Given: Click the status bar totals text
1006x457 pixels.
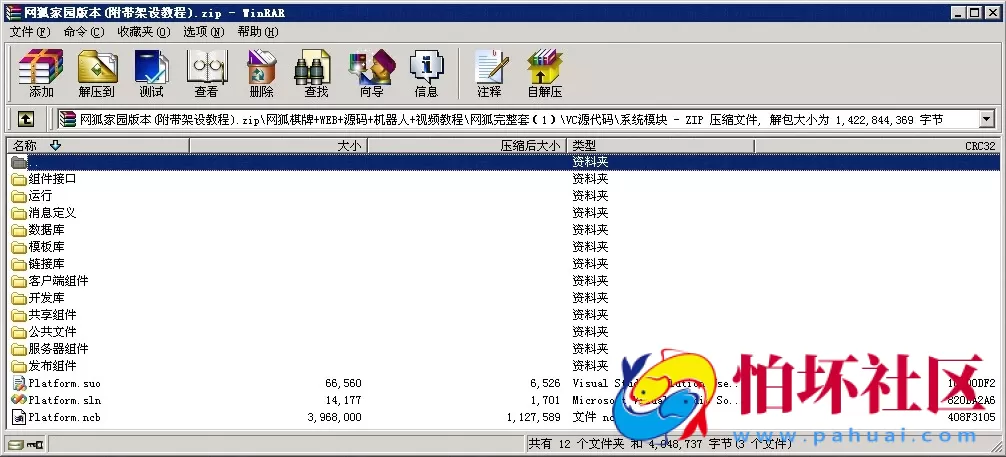Looking at the screenshot, I should pyautogui.click(x=660, y=444).
